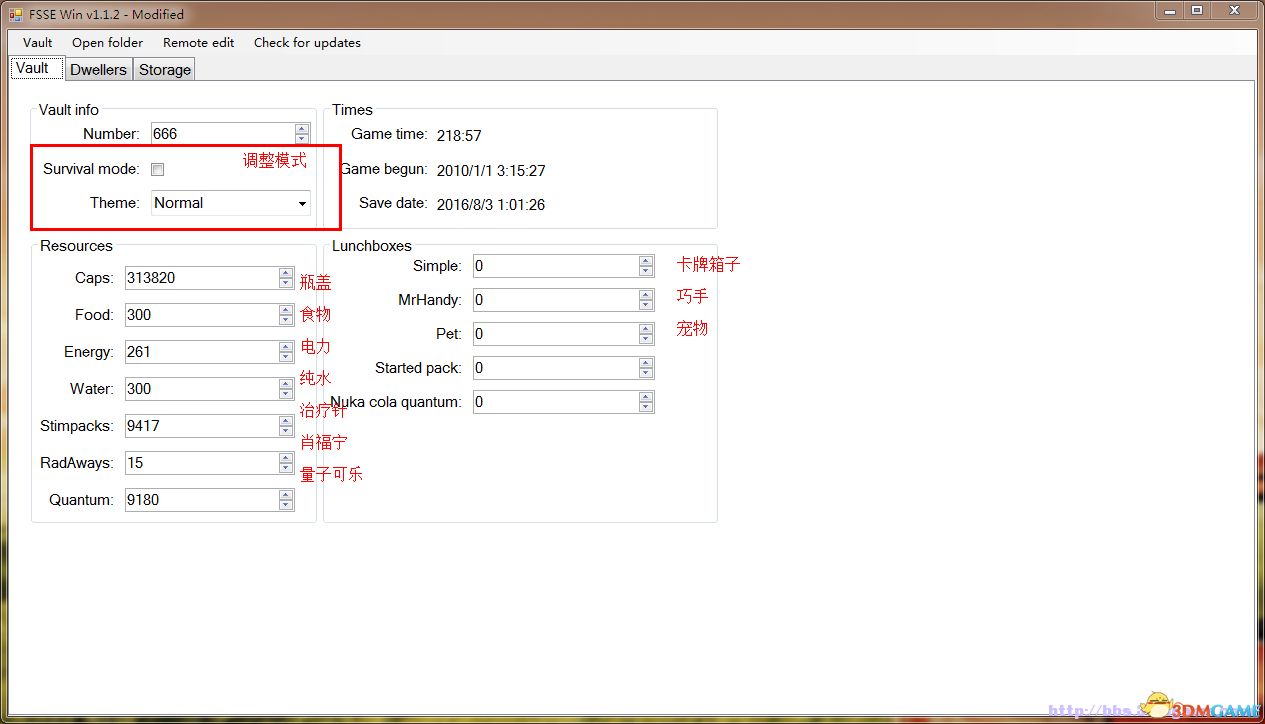This screenshot has height=724, width=1265.
Task: Increase Simple lunchbox count up arrow
Action: point(646,261)
